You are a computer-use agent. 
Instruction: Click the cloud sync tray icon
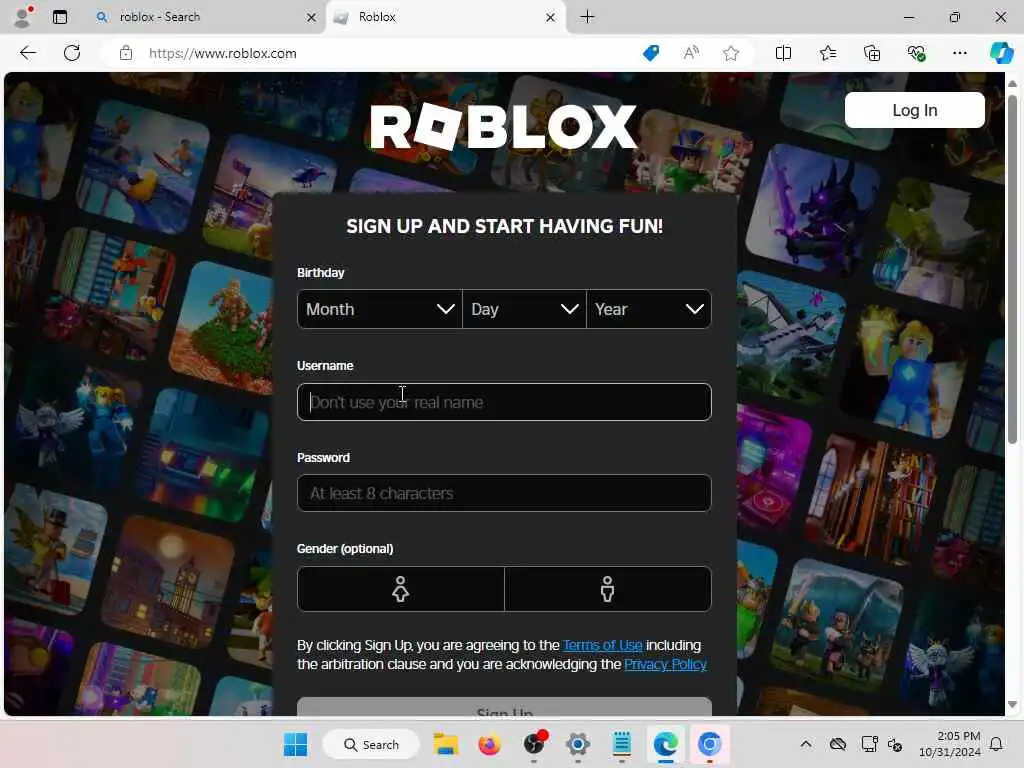(838, 744)
